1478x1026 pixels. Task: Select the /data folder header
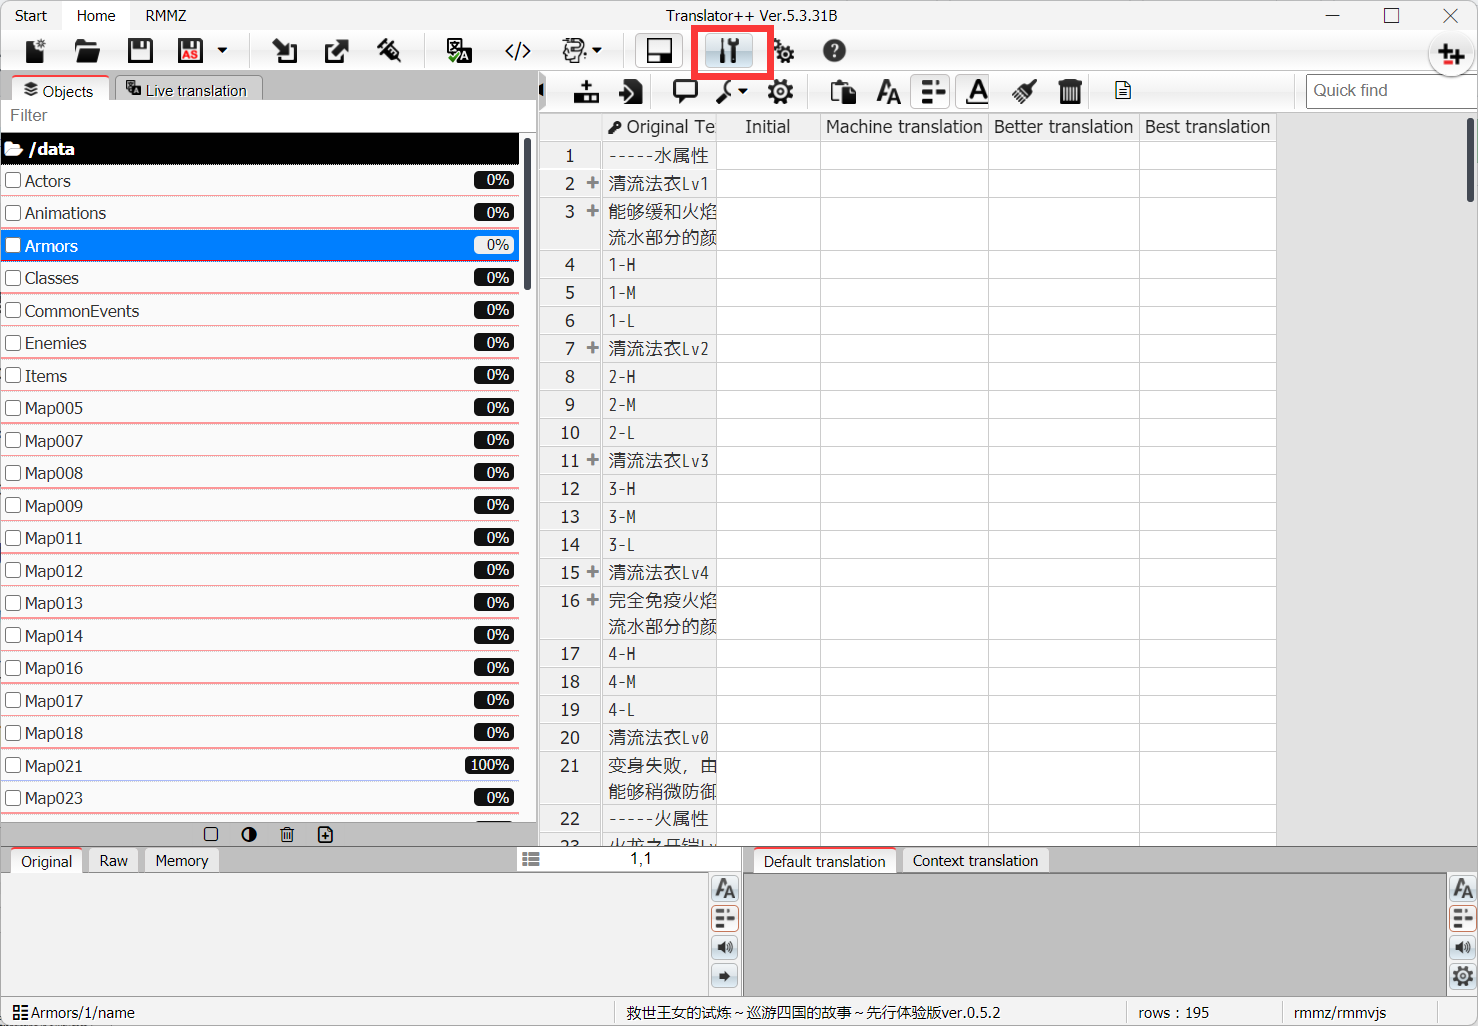click(260, 149)
